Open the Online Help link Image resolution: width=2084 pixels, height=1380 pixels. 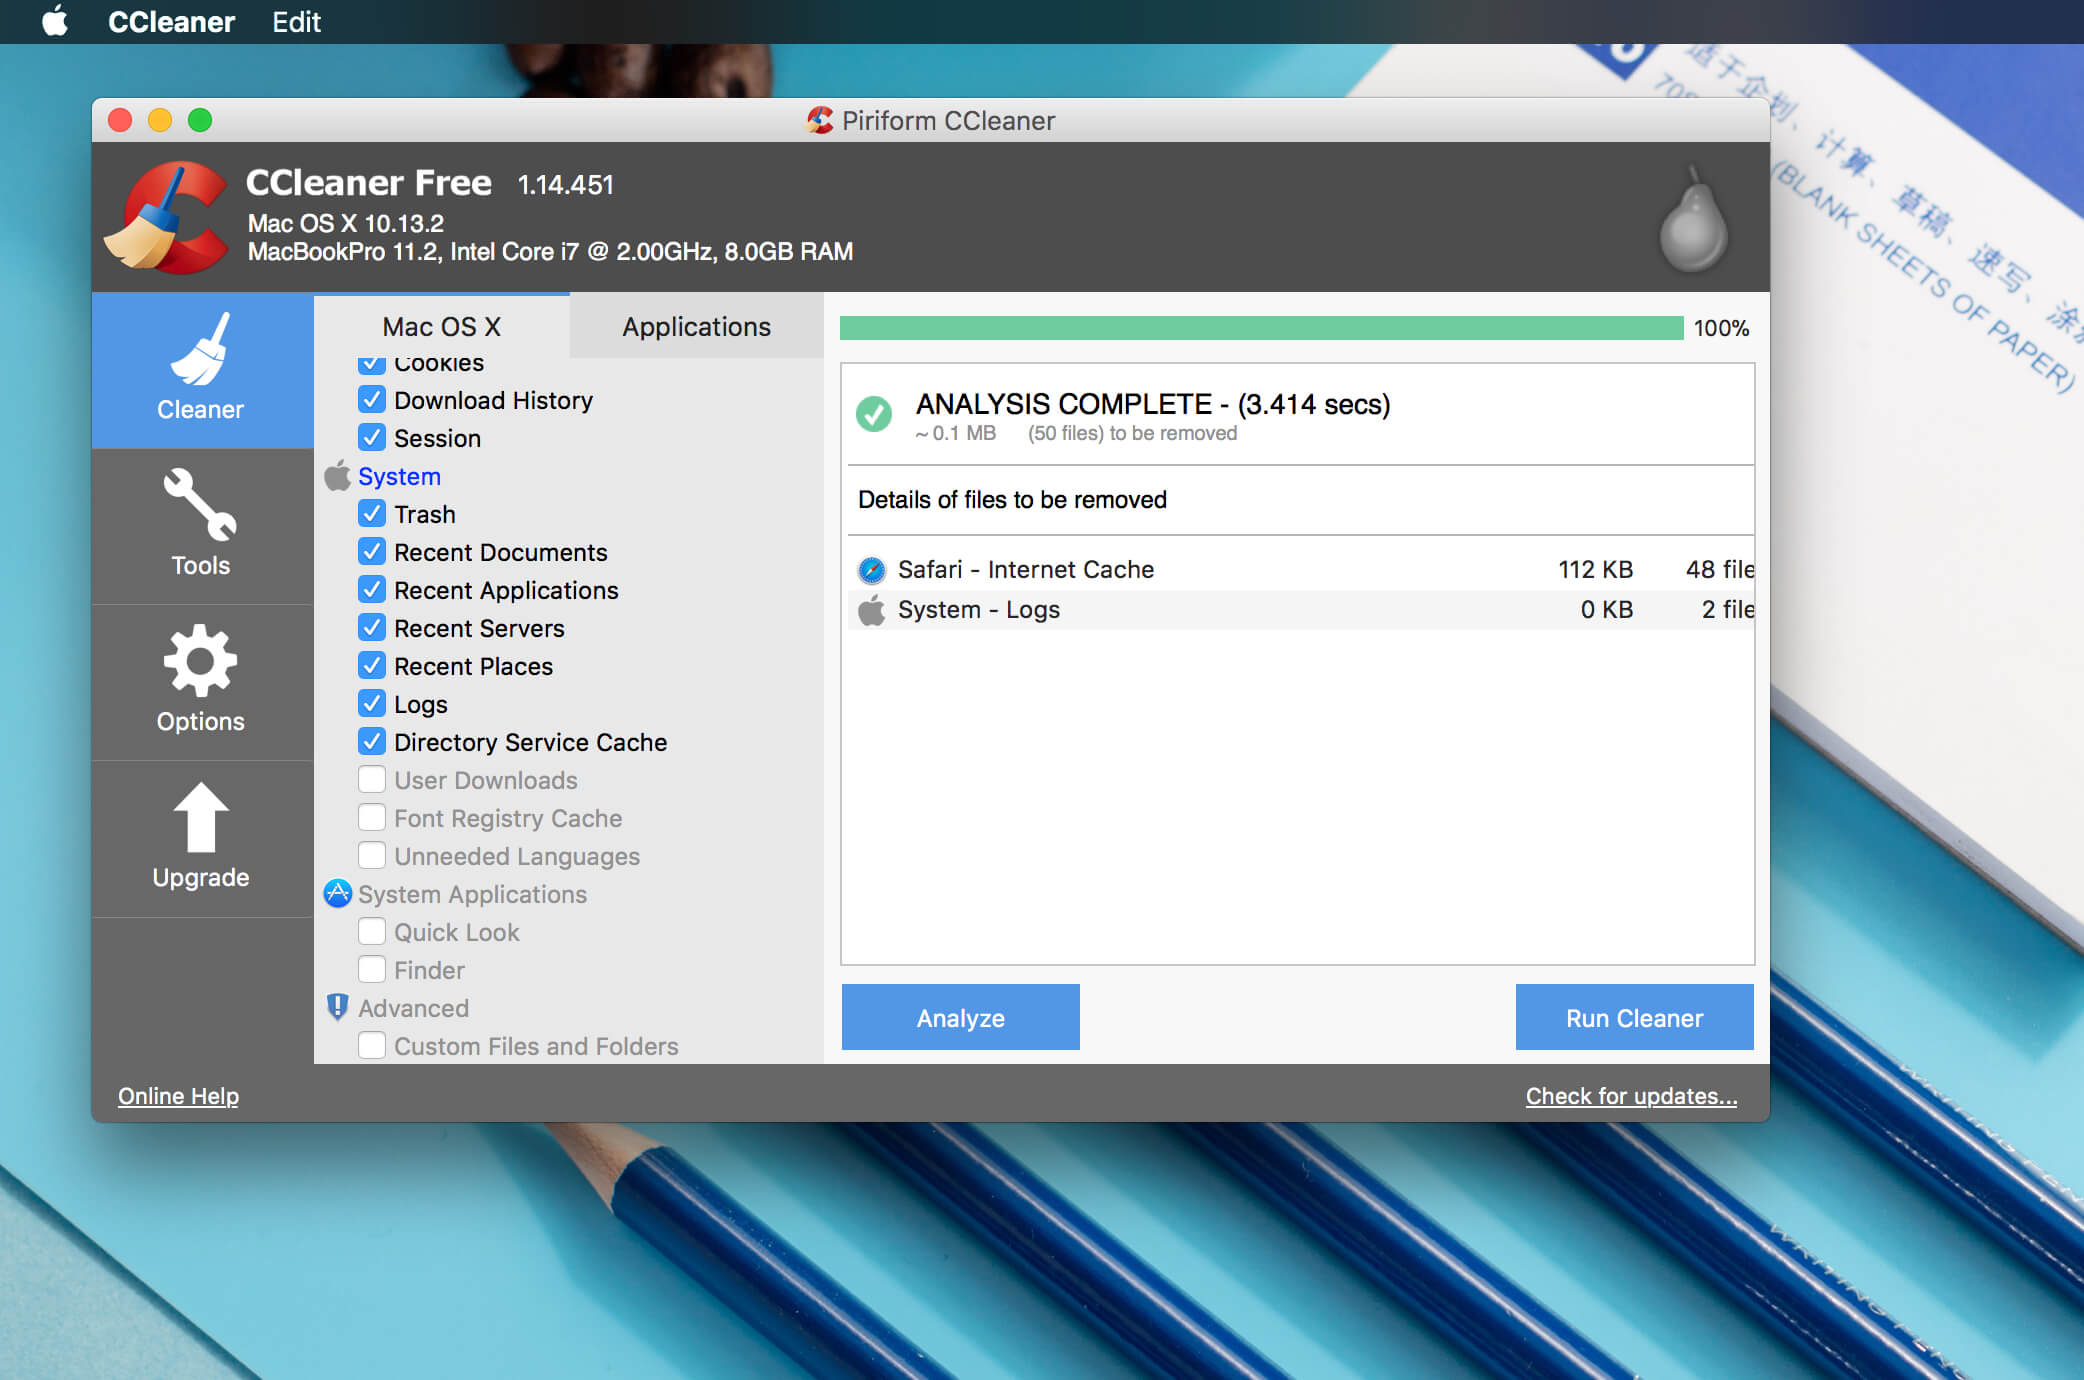click(178, 1096)
